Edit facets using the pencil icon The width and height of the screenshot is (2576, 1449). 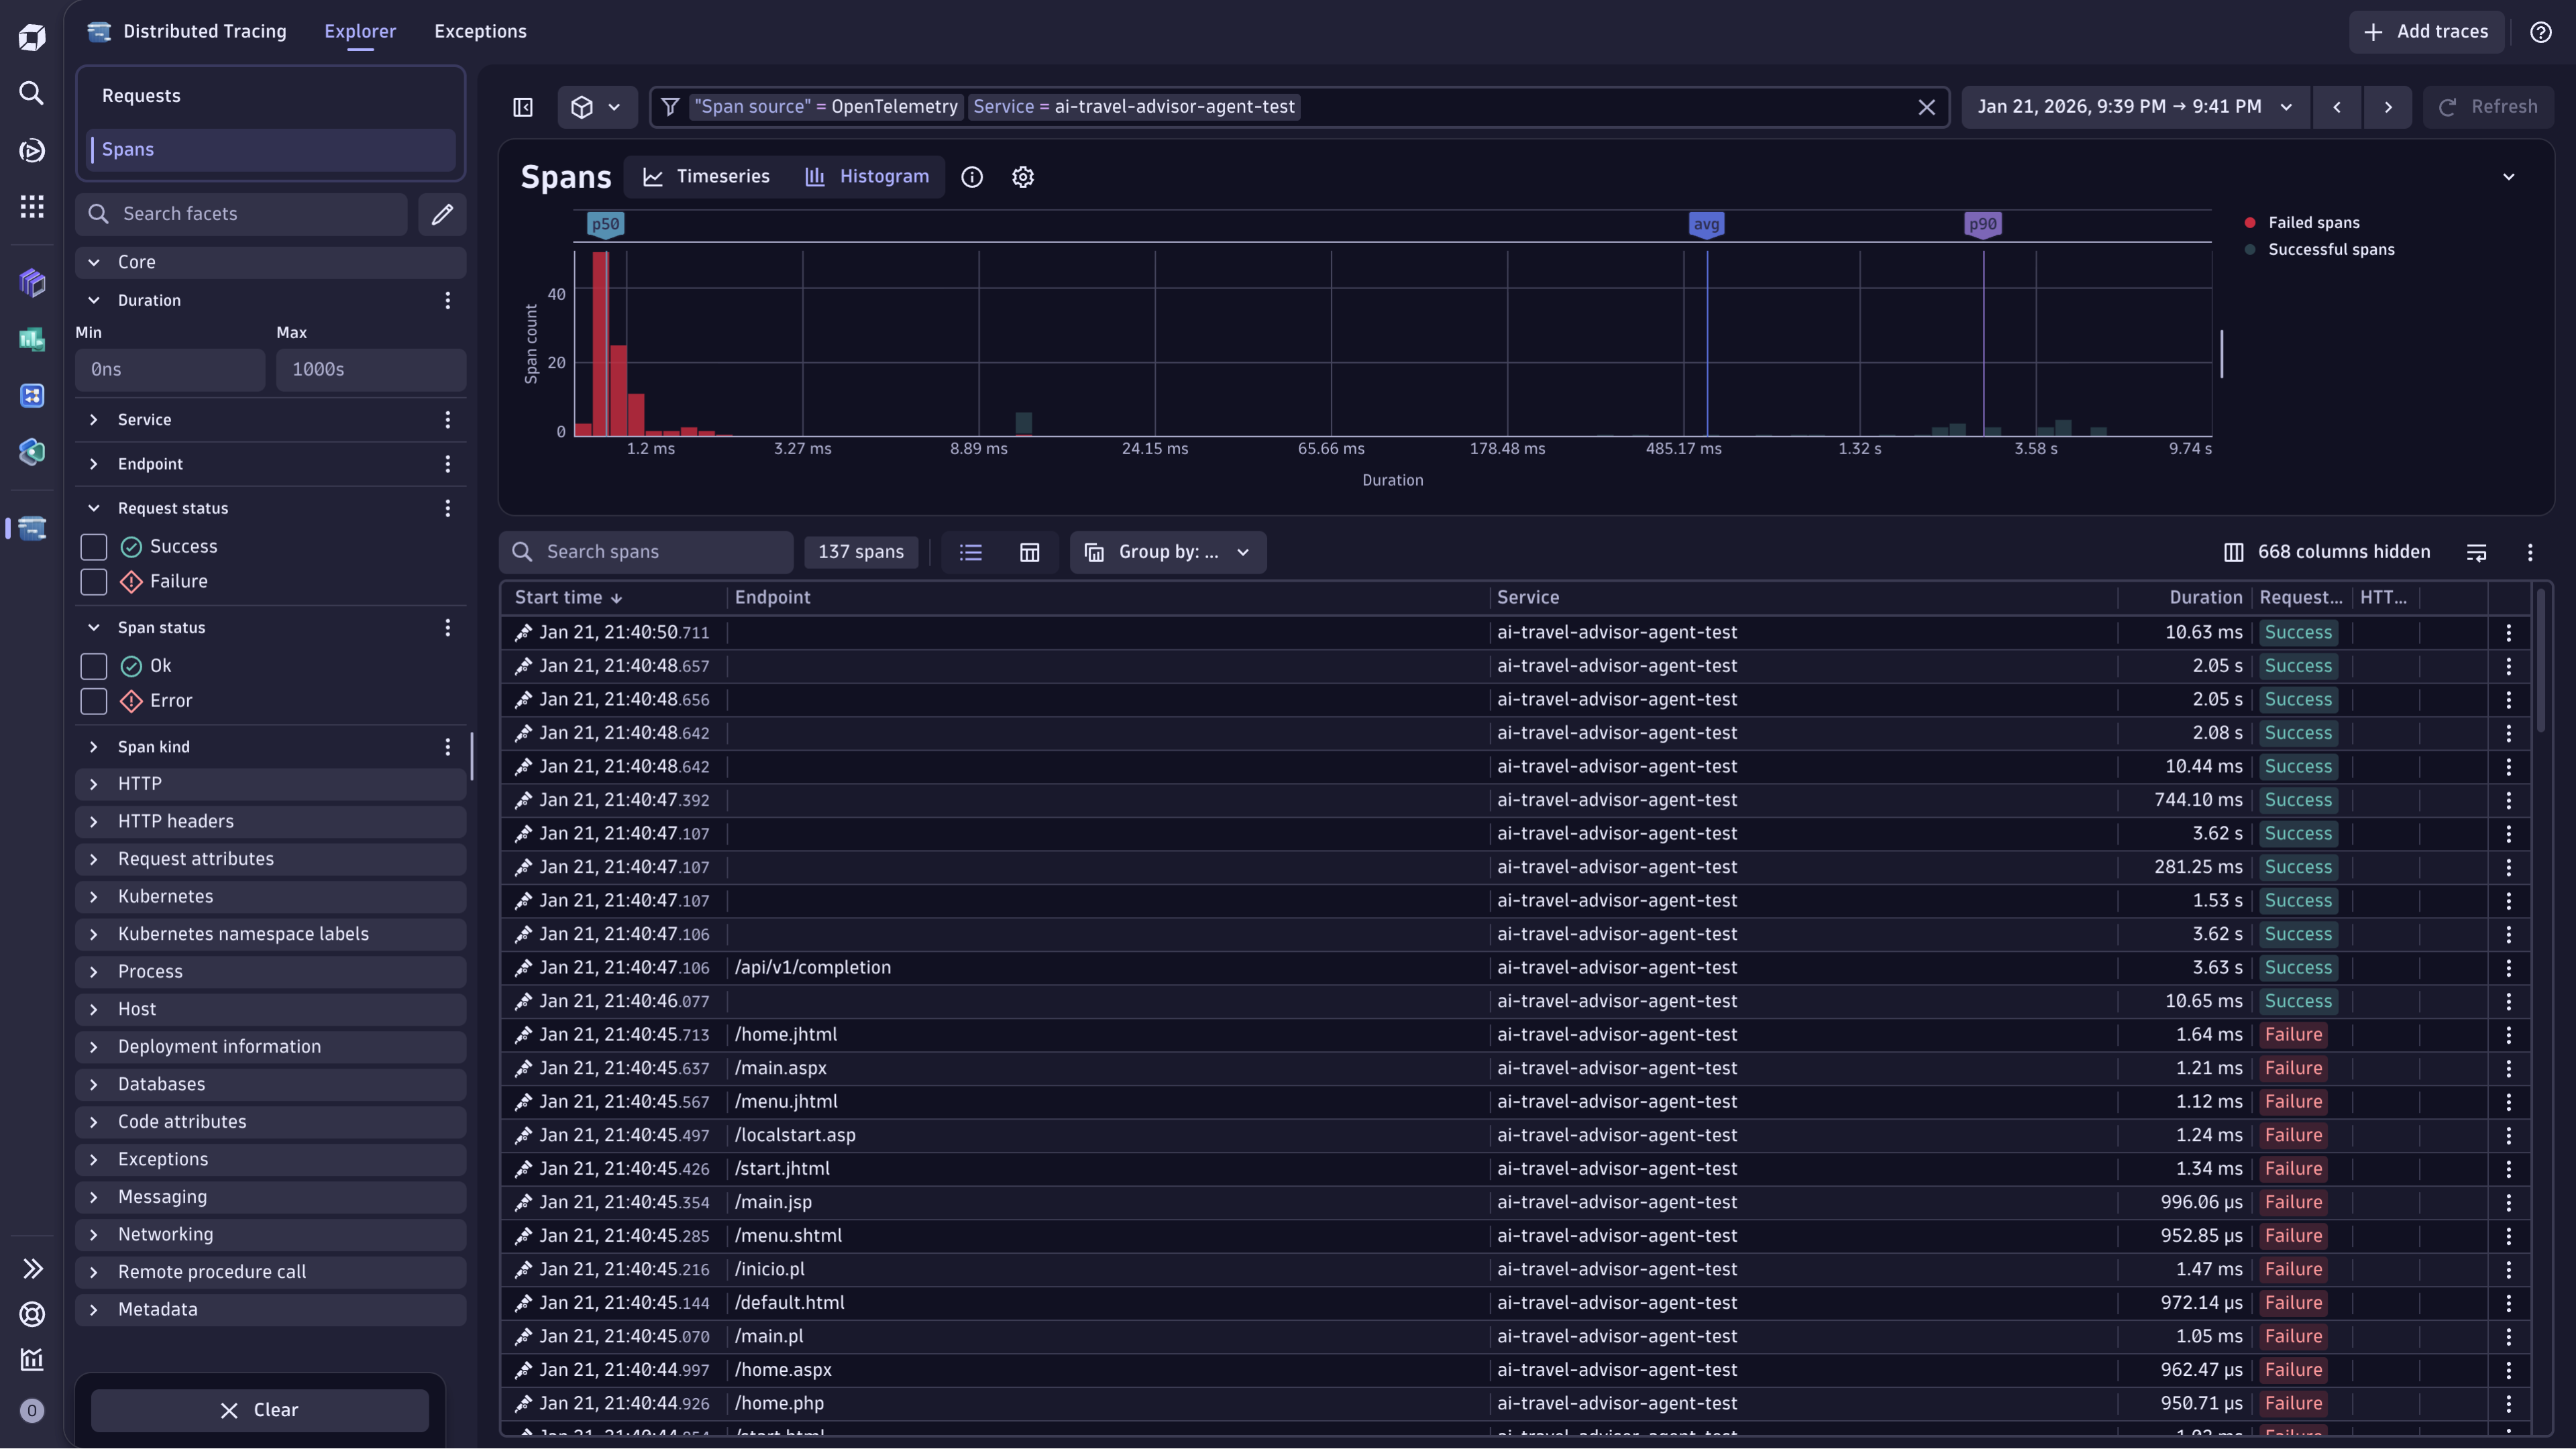click(x=442, y=214)
